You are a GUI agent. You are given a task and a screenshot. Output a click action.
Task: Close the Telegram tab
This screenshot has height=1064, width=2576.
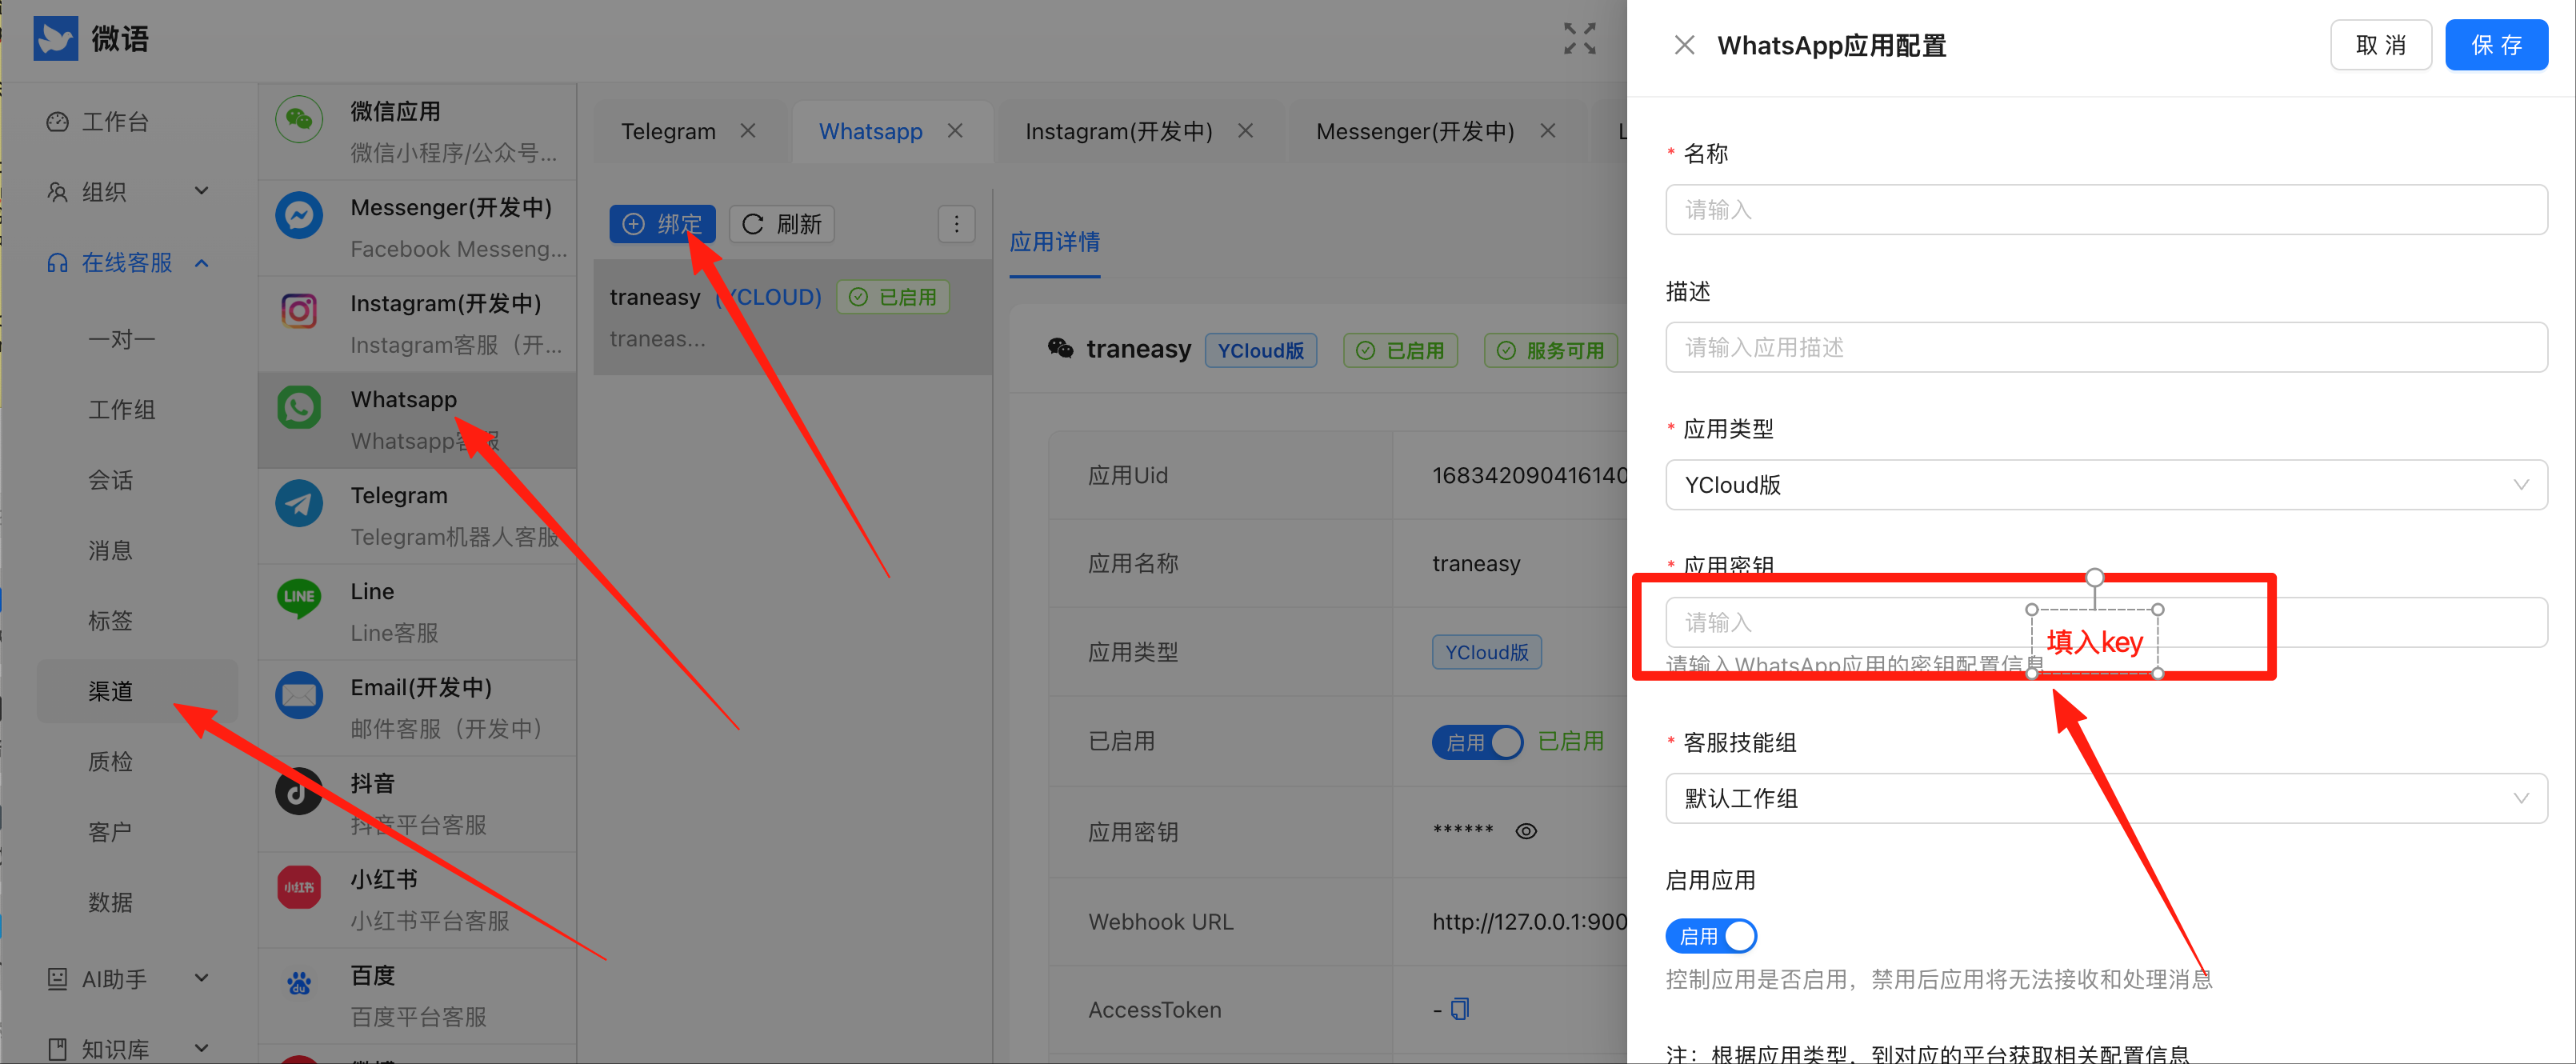[748, 131]
